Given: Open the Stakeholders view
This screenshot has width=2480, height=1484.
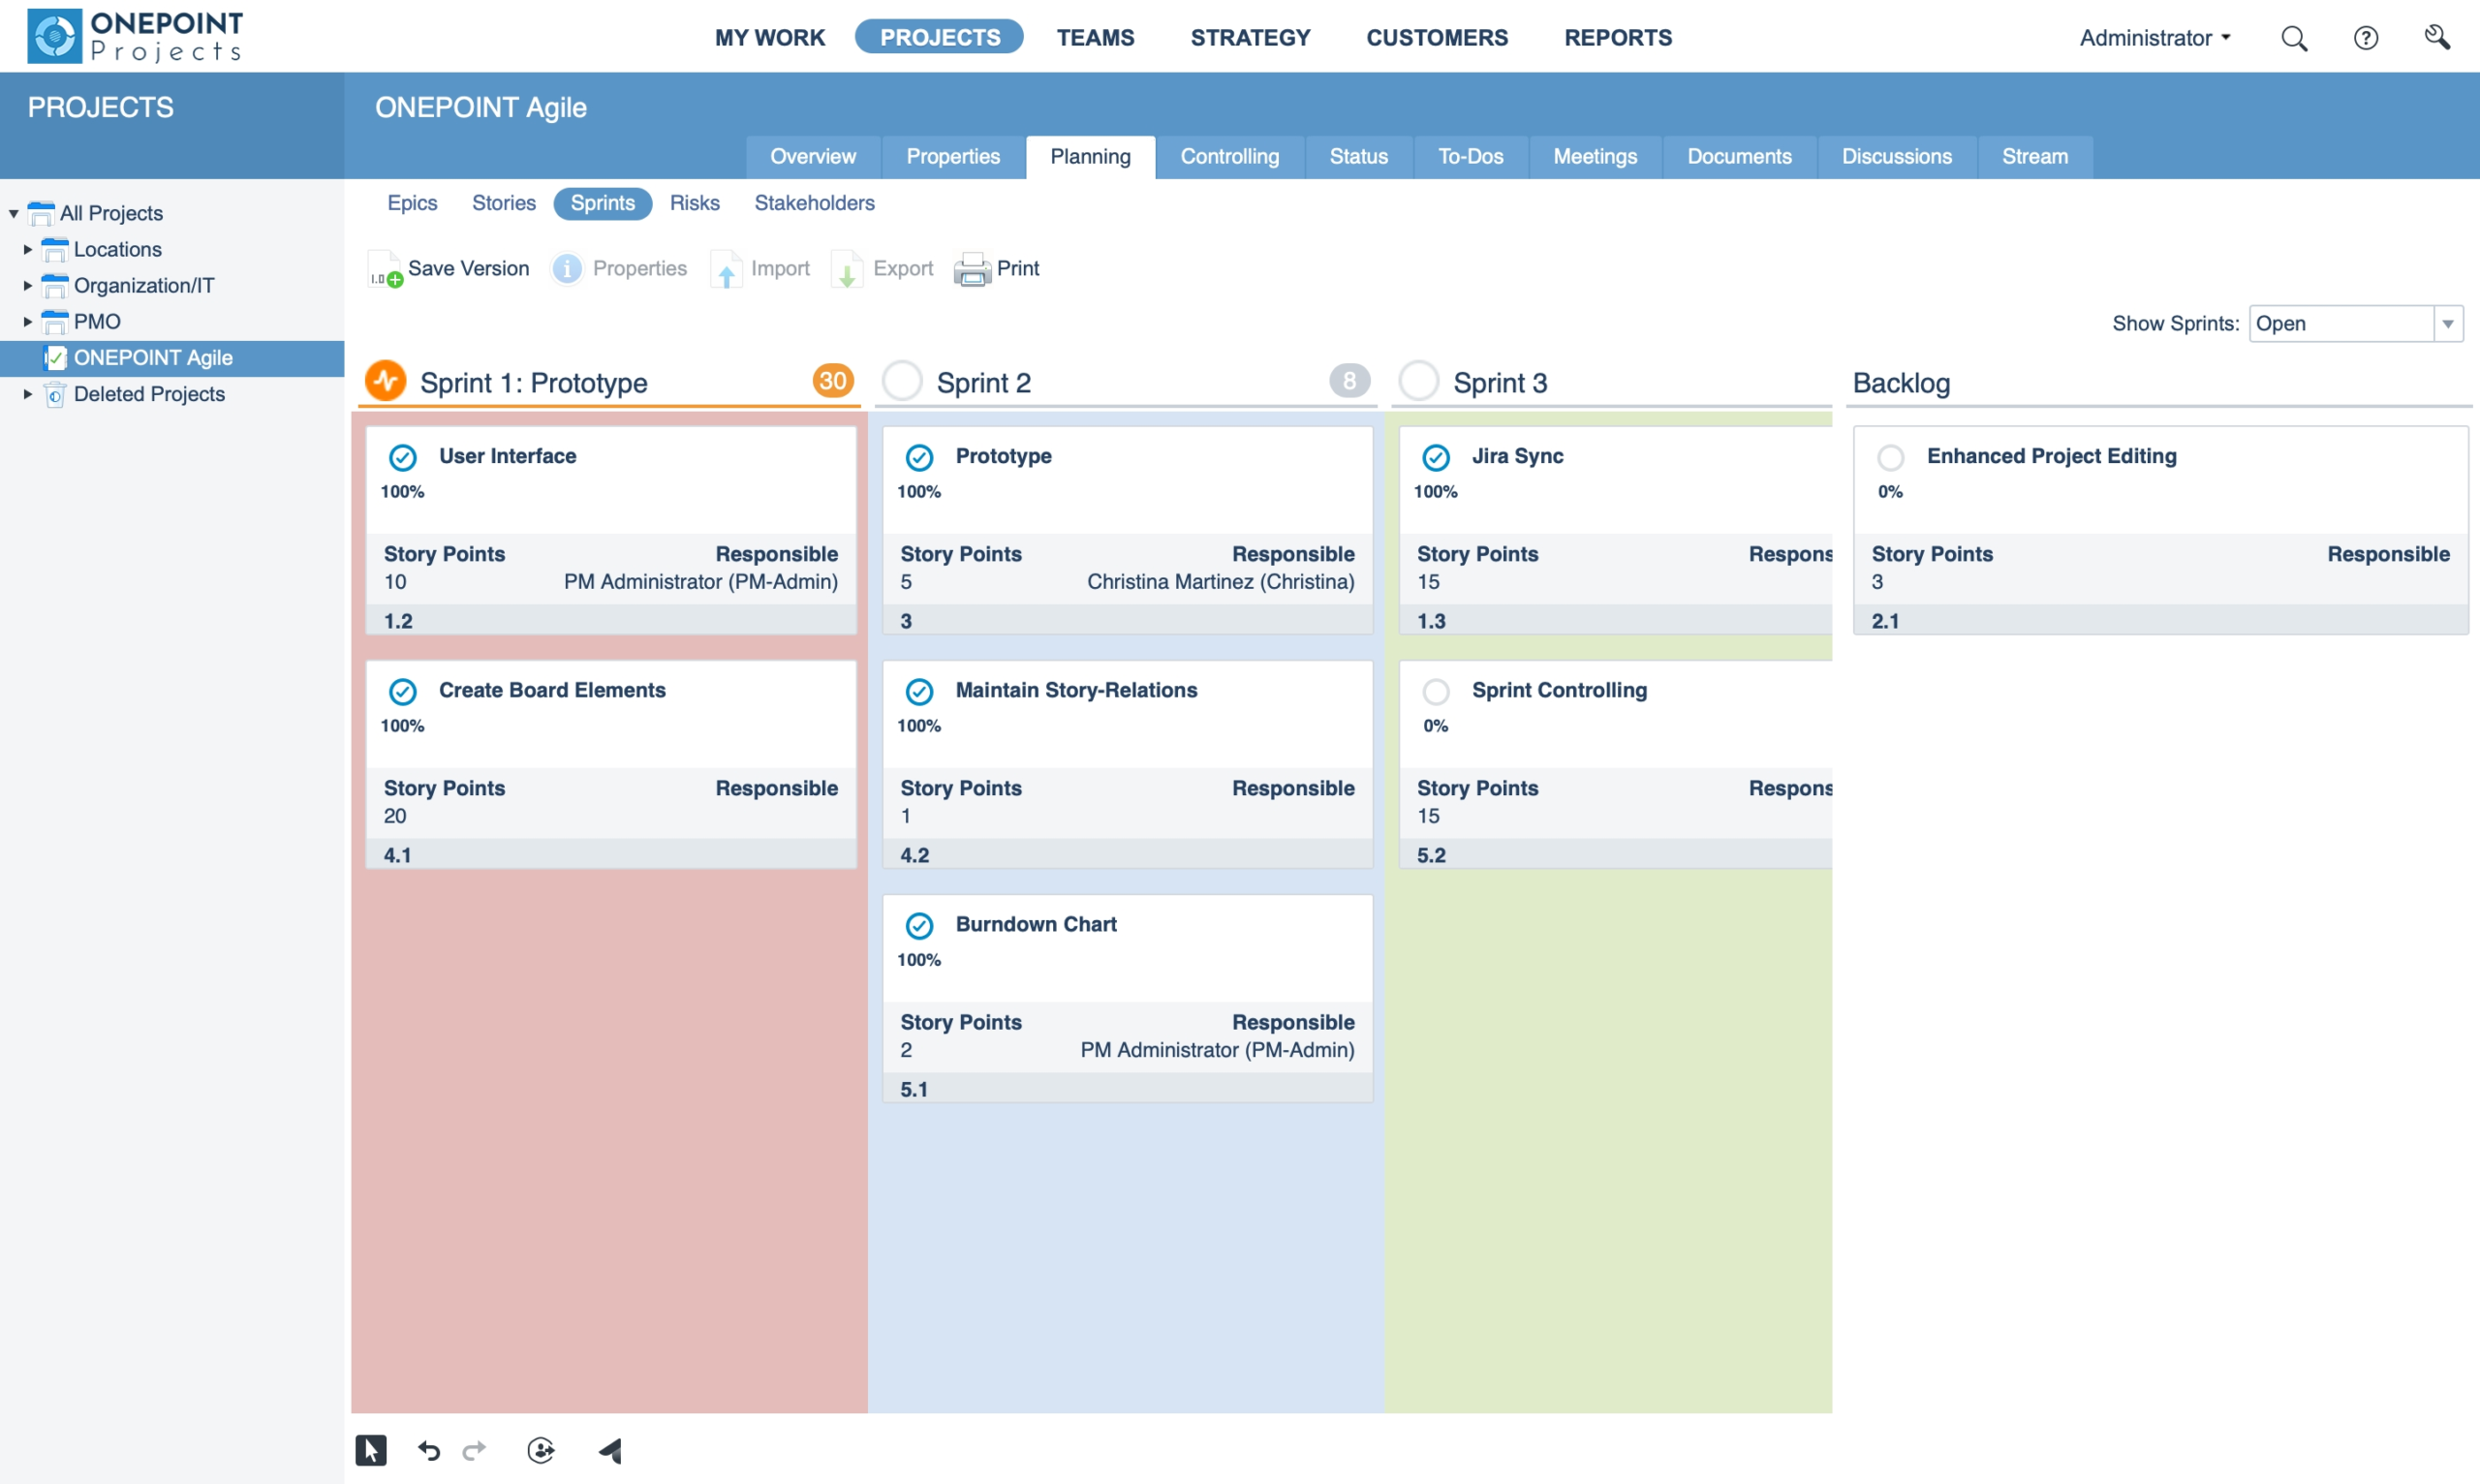Looking at the screenshot, I should tap(813, 203).
